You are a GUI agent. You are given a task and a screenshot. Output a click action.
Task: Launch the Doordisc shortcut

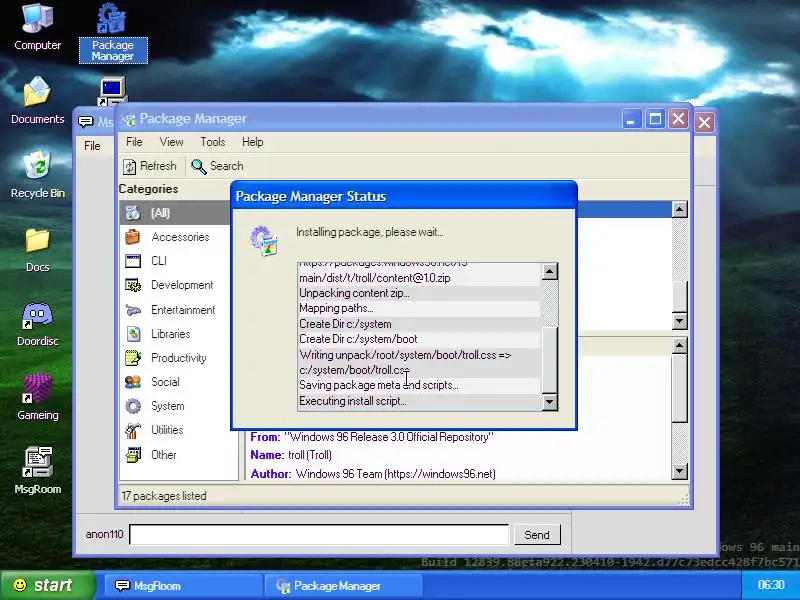pos(37,324)
